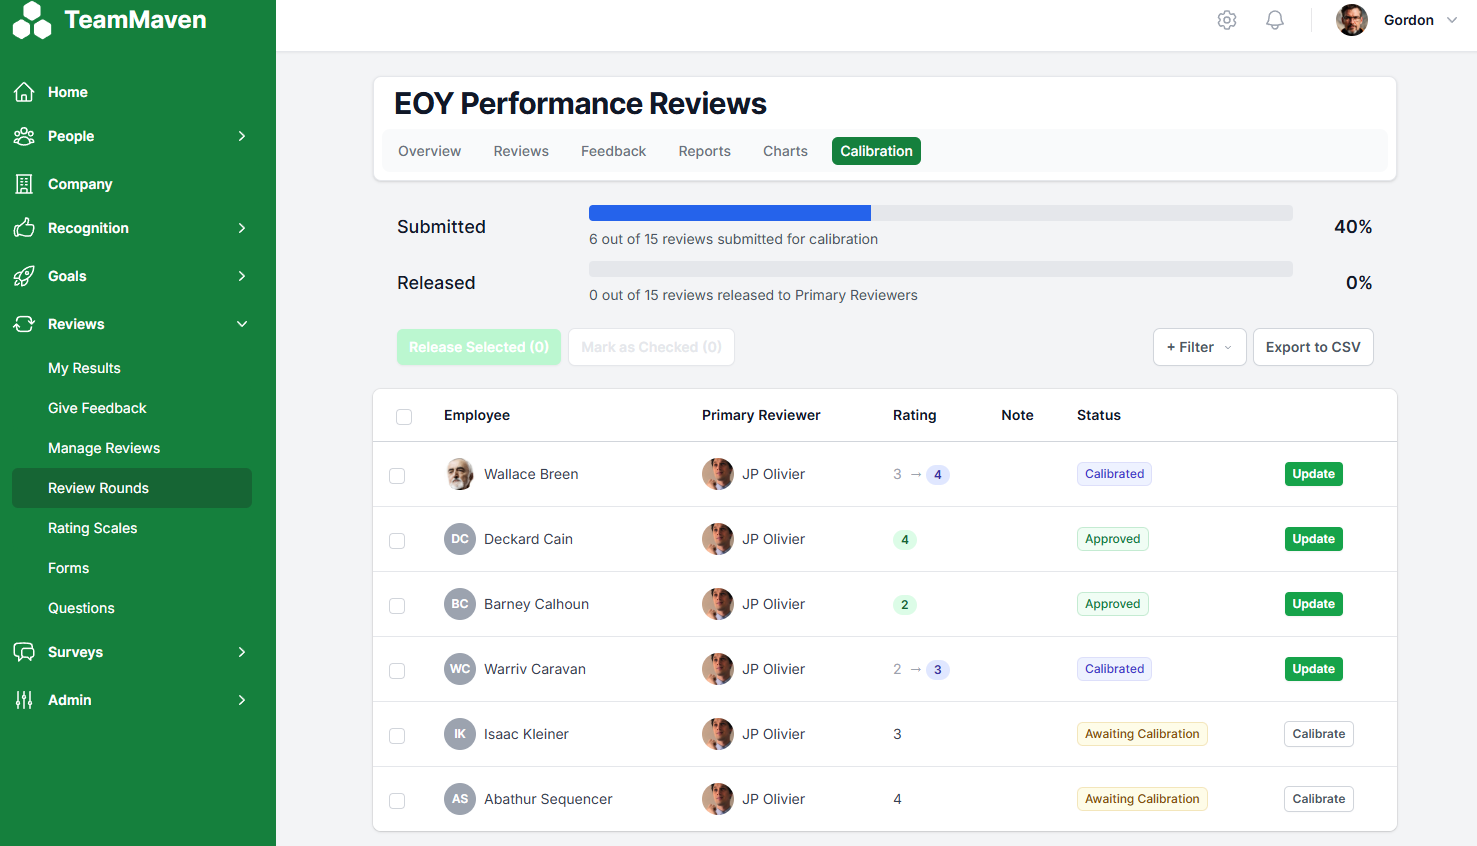
Task: Switch to the Charts tab
Action: pos(785,151)
